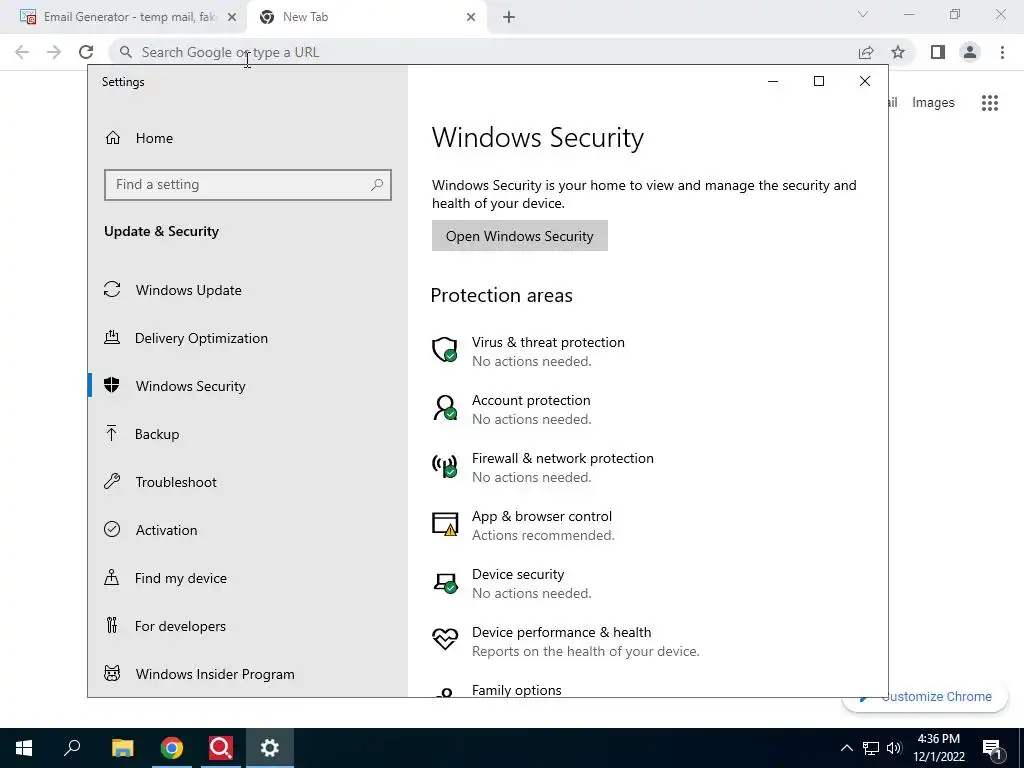Click Chrome's bookmark star icon

point(898,52)
